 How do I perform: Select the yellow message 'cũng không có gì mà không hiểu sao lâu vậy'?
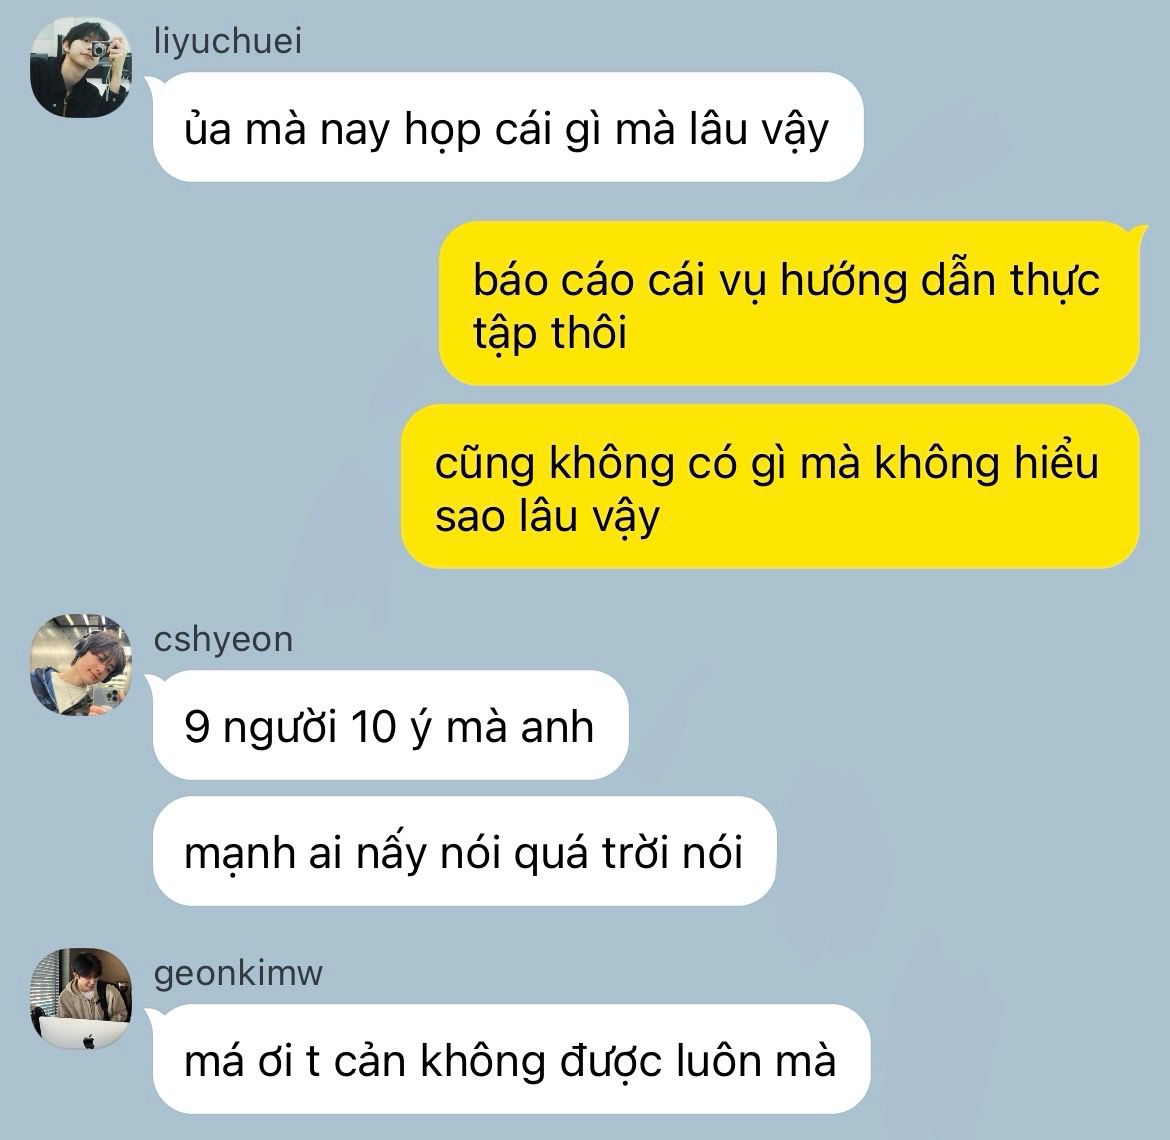click(771, 486)
